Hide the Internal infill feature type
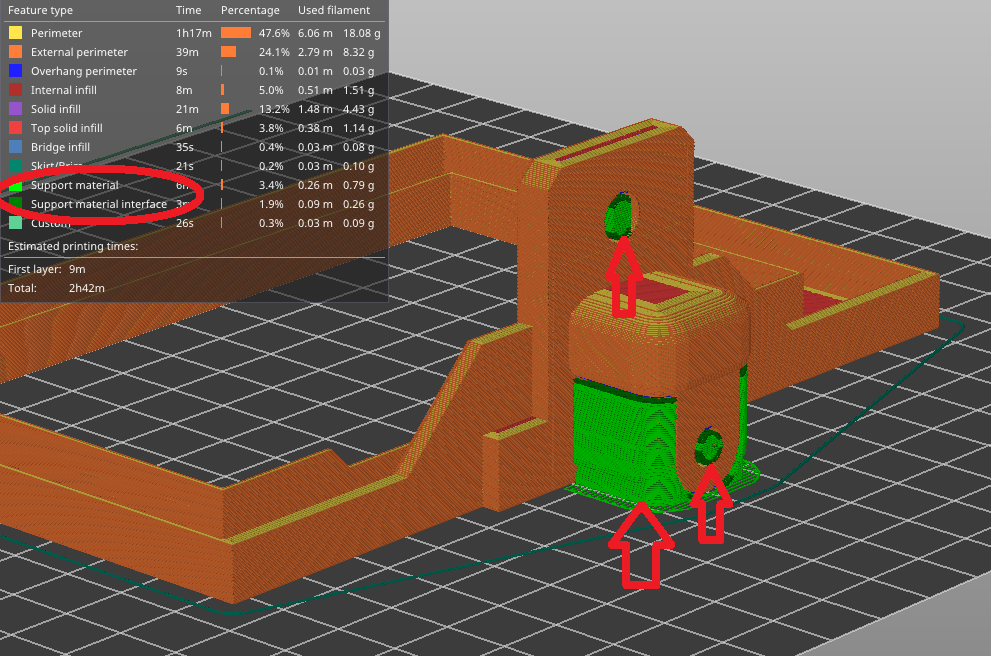 pos(63,90)
